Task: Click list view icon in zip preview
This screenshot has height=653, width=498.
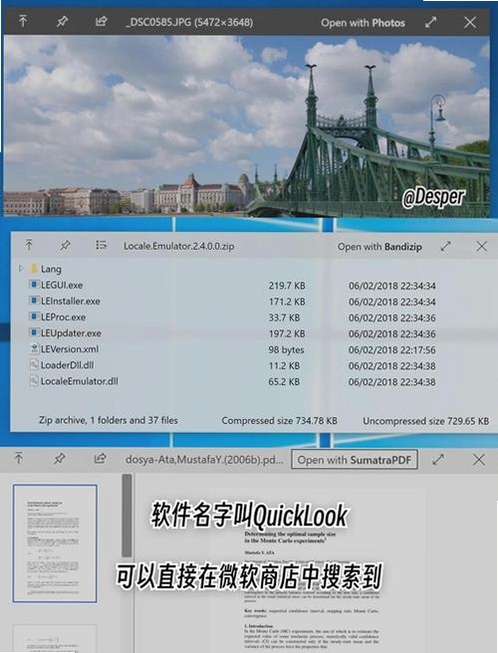Action: click(x=101, y=245)
